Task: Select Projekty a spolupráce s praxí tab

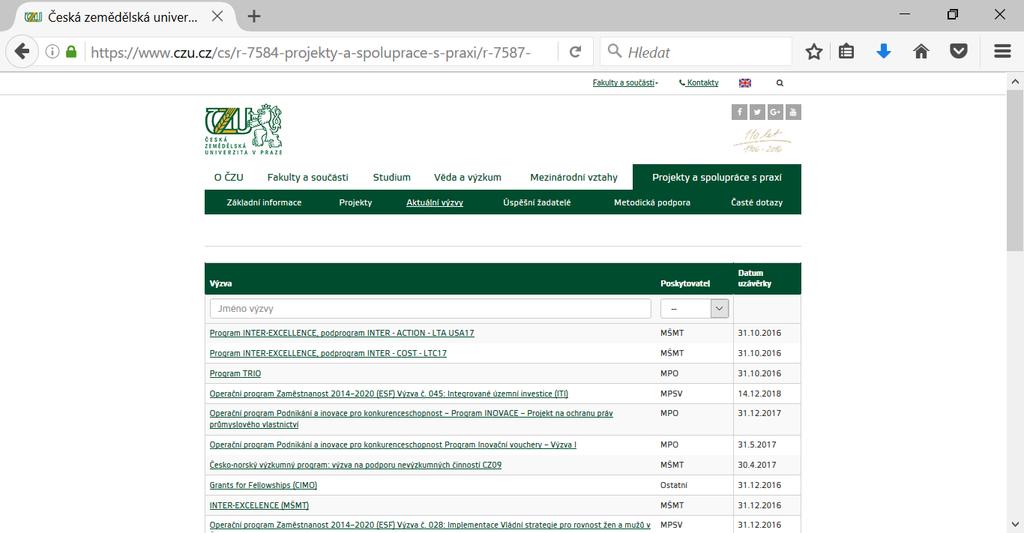Action: (x=716, y=177)
